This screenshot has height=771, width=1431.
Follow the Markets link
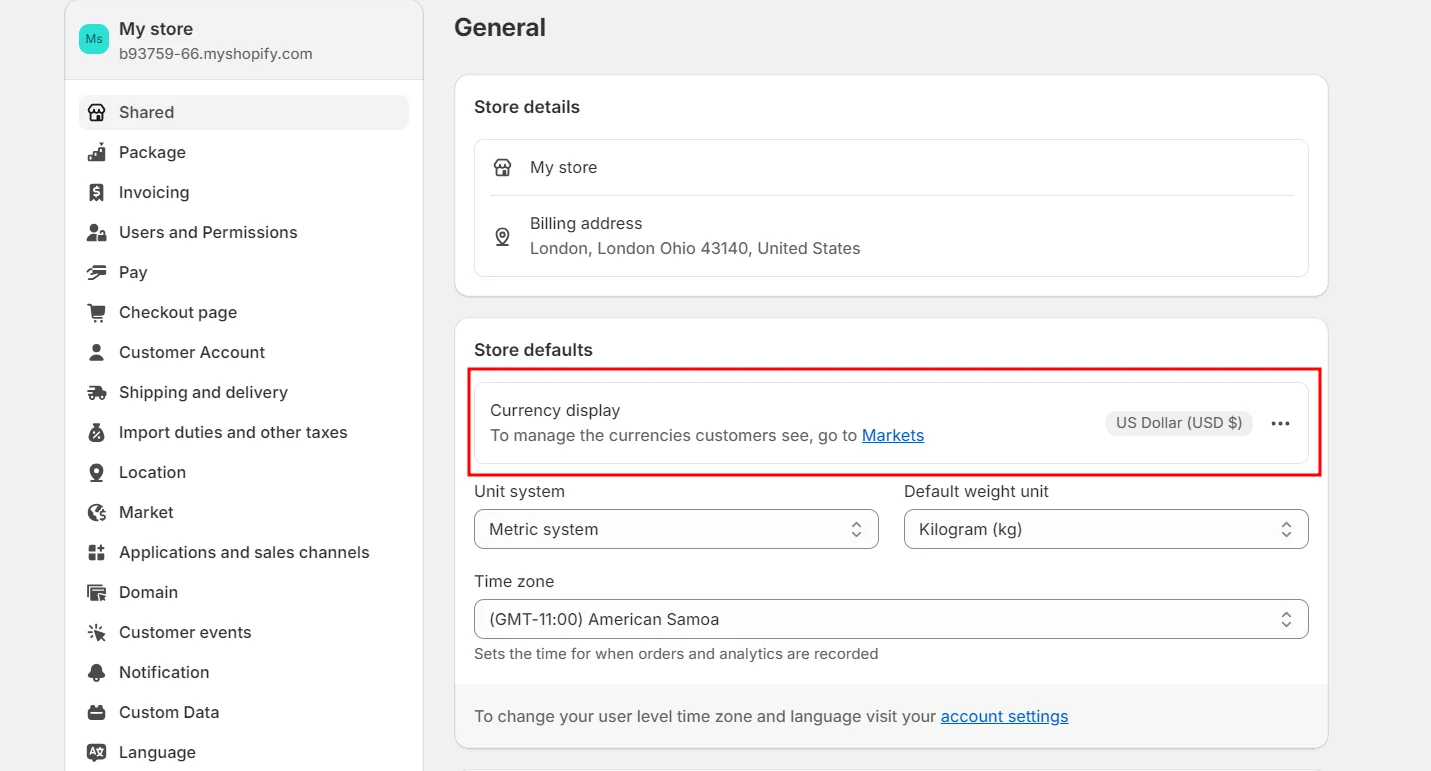(x=892, y=435)
